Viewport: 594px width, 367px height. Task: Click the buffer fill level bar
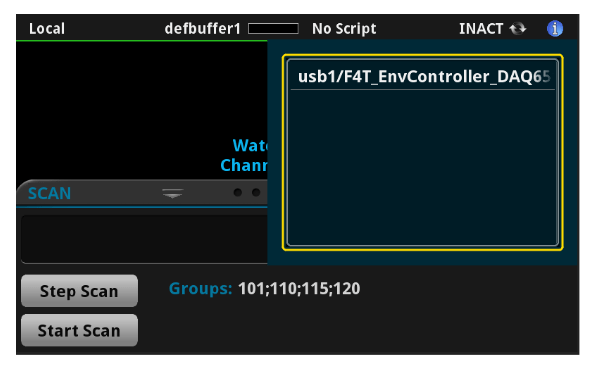pyautogui.click(x=273, y=29)
